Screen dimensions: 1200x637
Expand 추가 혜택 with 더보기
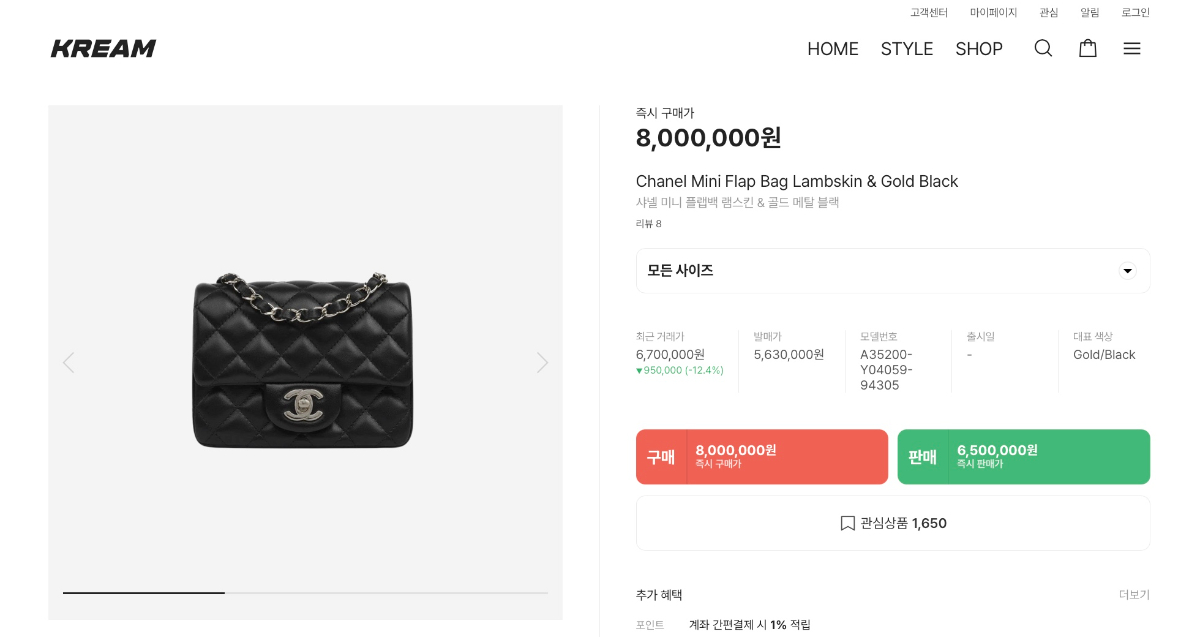click(1134, 595)
